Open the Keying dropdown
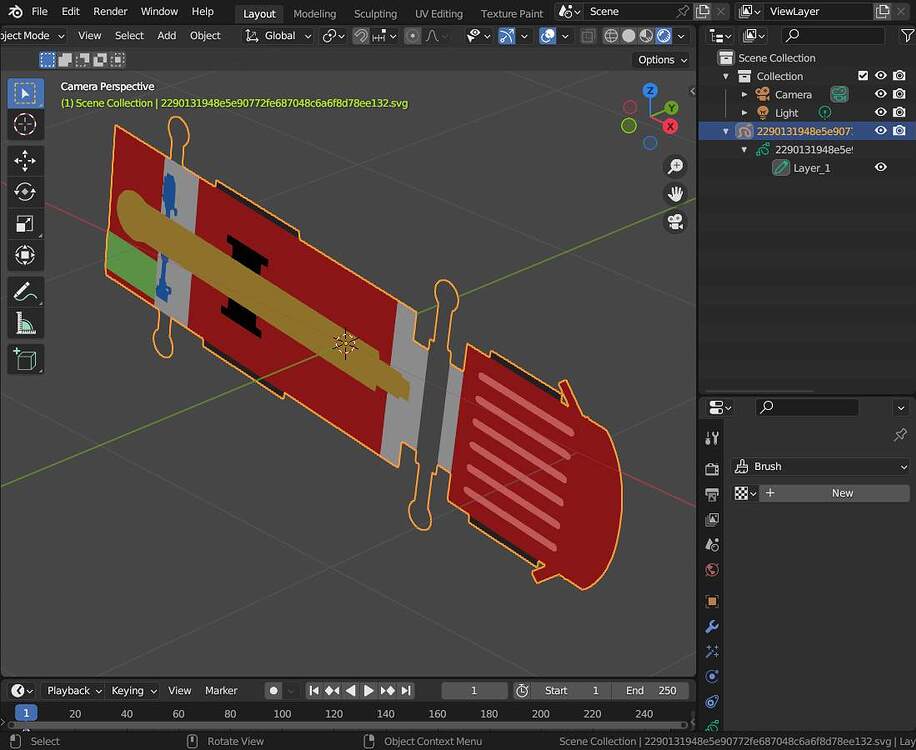Screen dimensions: 916x750 (133, 690)
